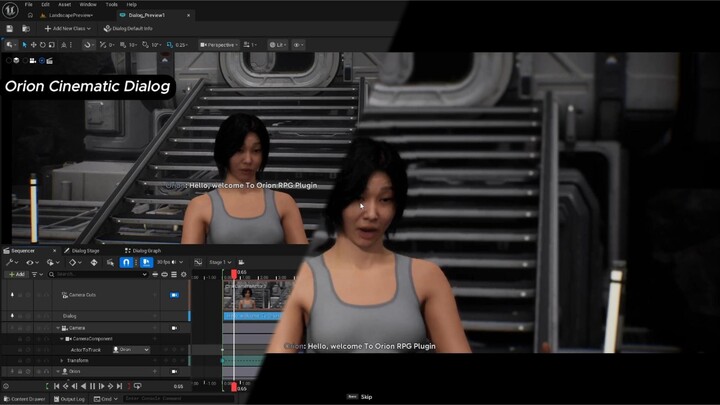This screenshot has width=720, height=405.
Task: Switch to the Dialog Graph tab
Action: [143, 251]
